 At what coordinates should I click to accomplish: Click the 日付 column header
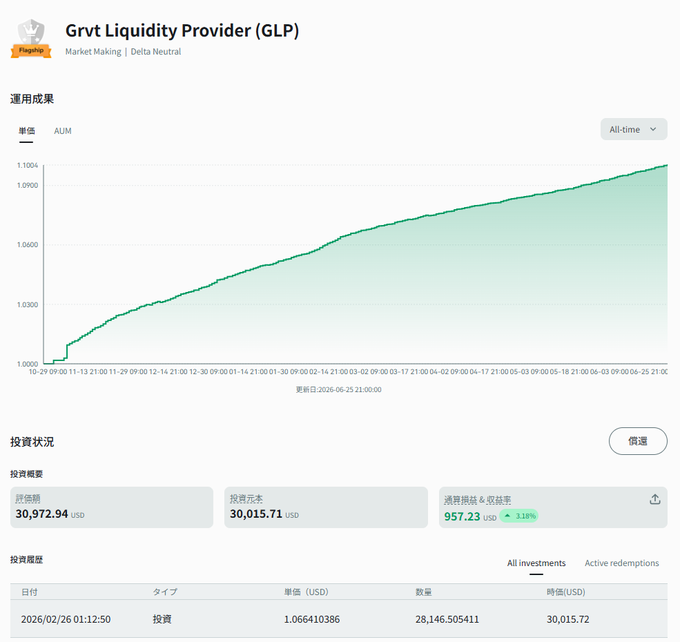point(29,592)
